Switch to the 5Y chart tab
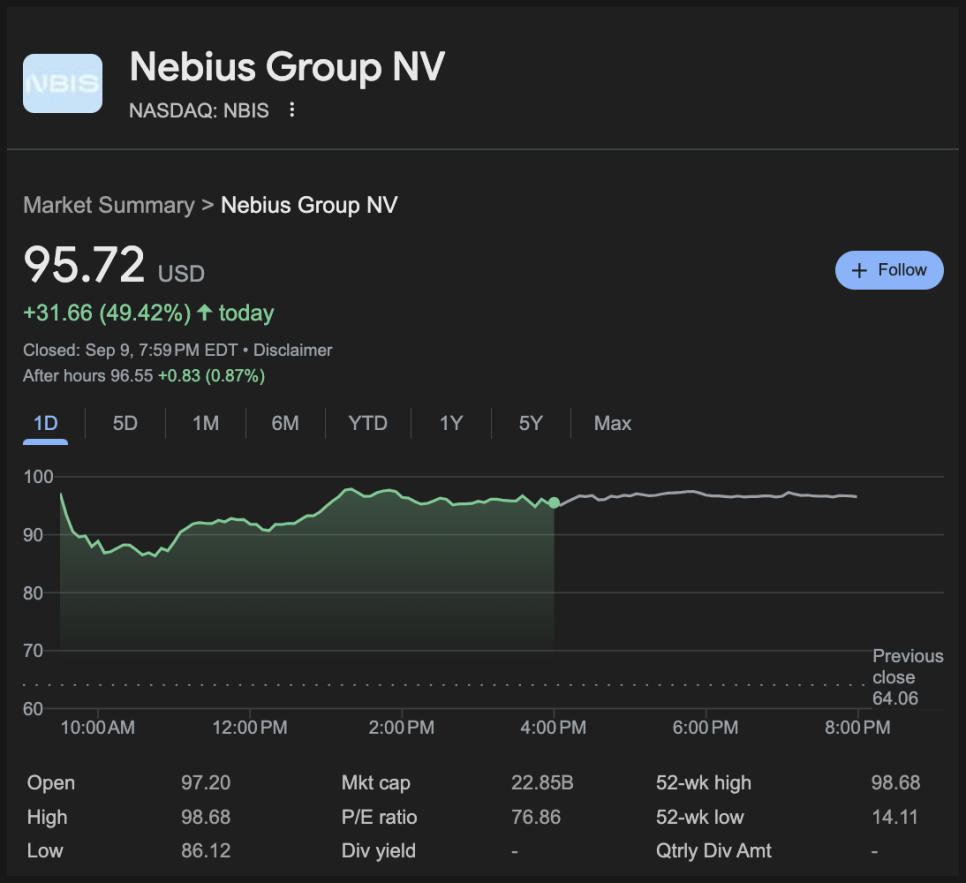Image resolution: width=966 pixels, height=883 pixels. coord(530,423)
